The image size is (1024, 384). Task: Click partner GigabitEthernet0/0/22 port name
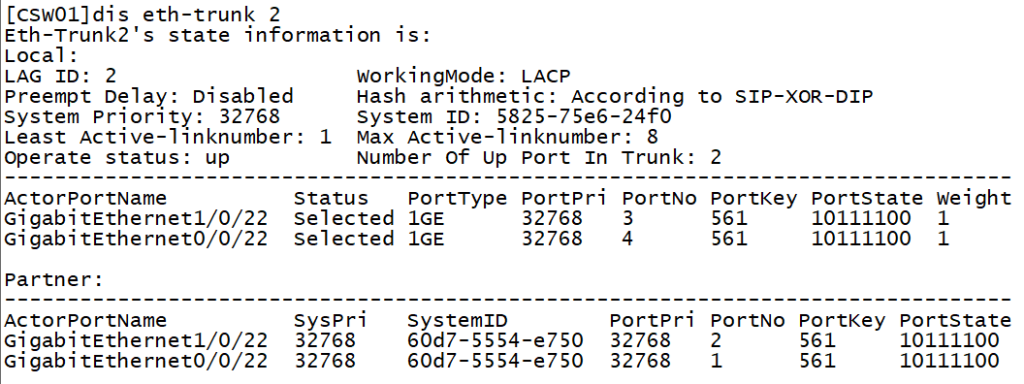(136, 360)
